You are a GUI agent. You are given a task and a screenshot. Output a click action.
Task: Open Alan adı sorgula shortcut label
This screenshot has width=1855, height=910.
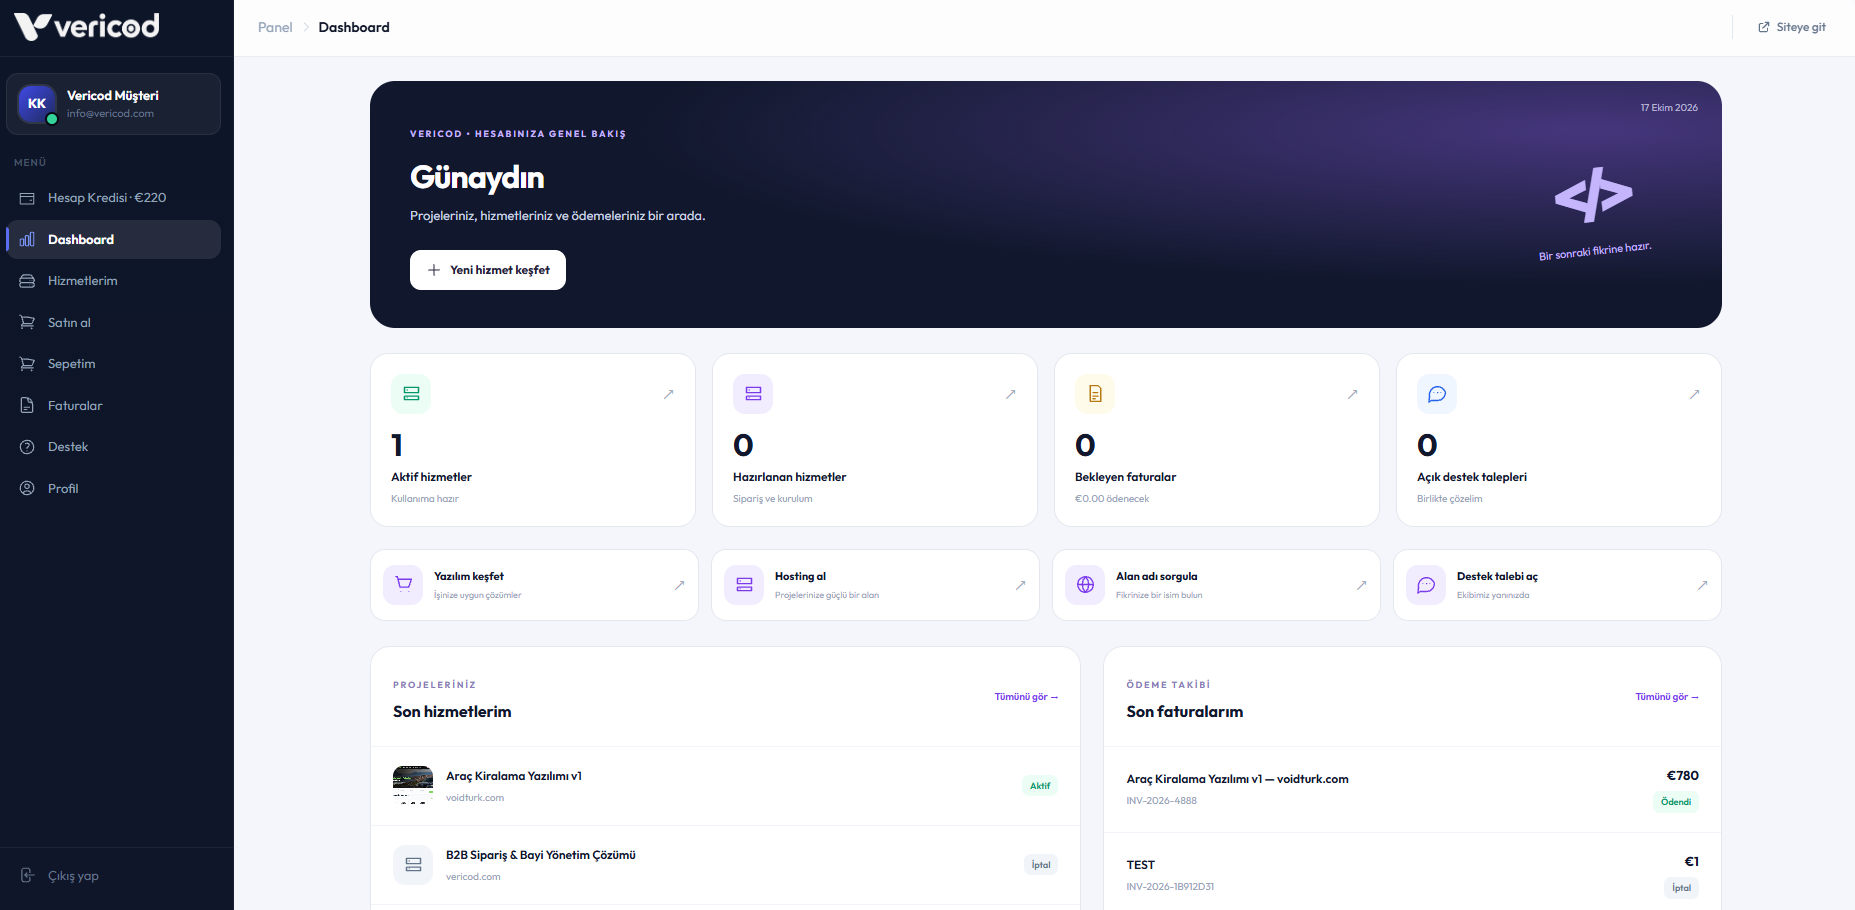pyautogui.click(x=1156, y=577)
